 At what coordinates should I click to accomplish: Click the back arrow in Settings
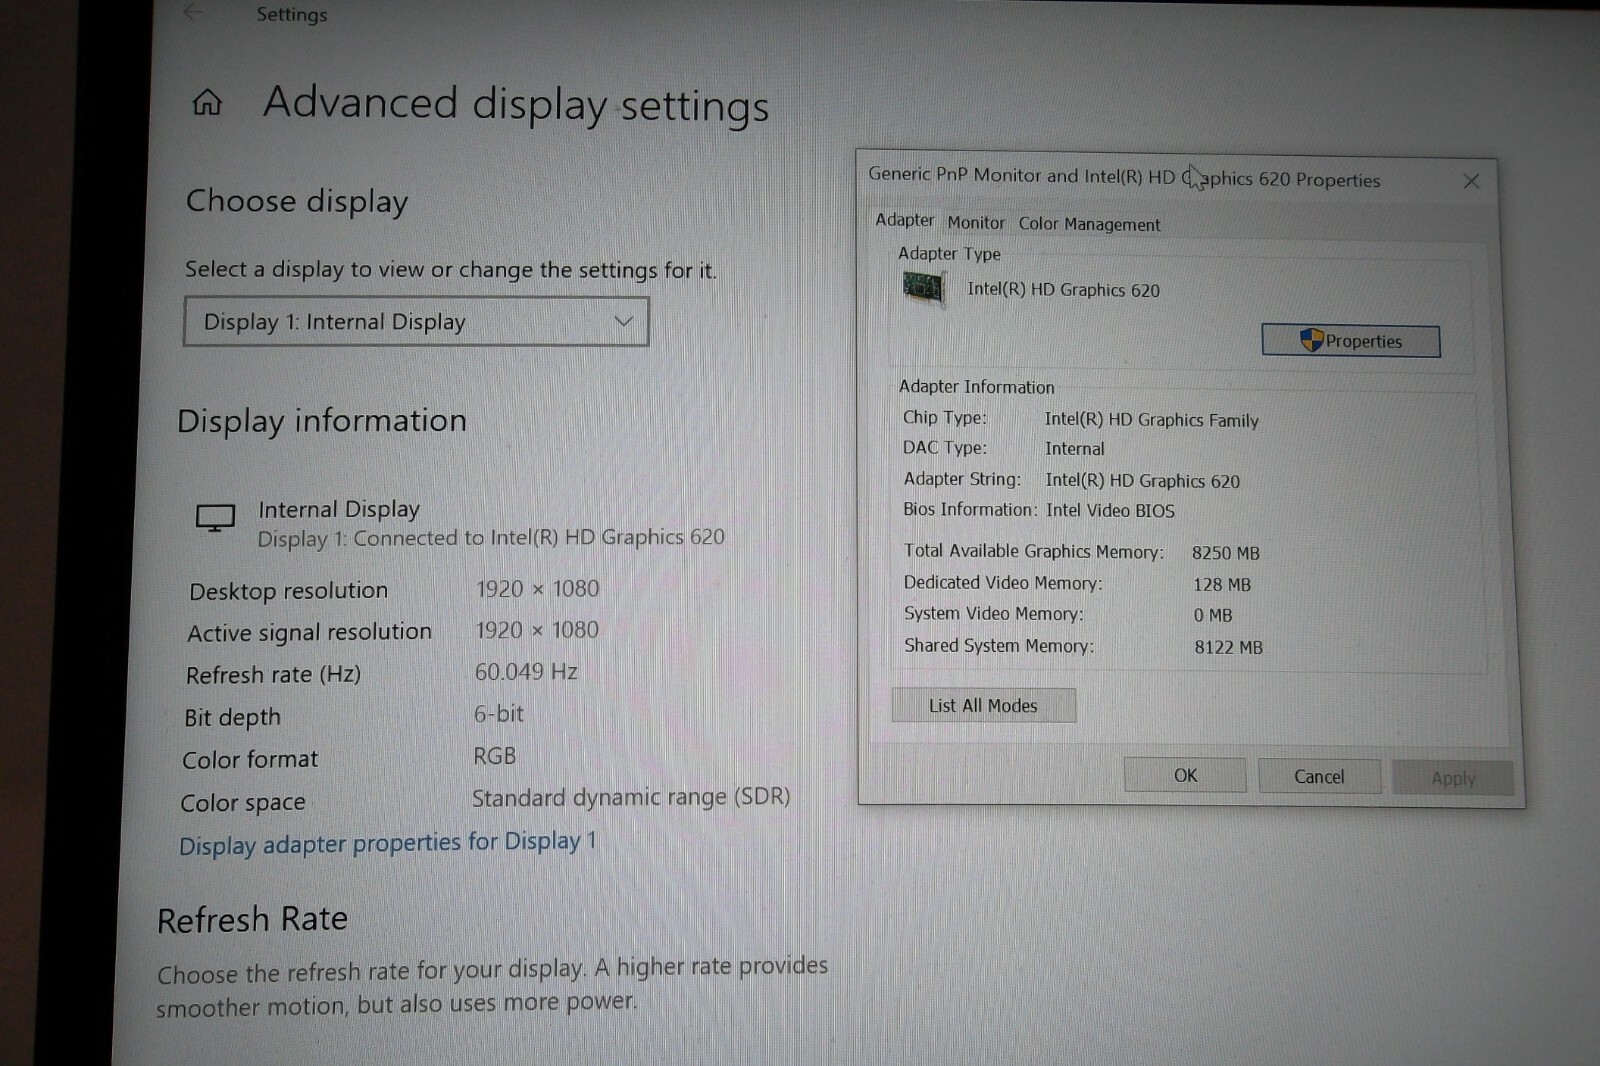point(193,12)
